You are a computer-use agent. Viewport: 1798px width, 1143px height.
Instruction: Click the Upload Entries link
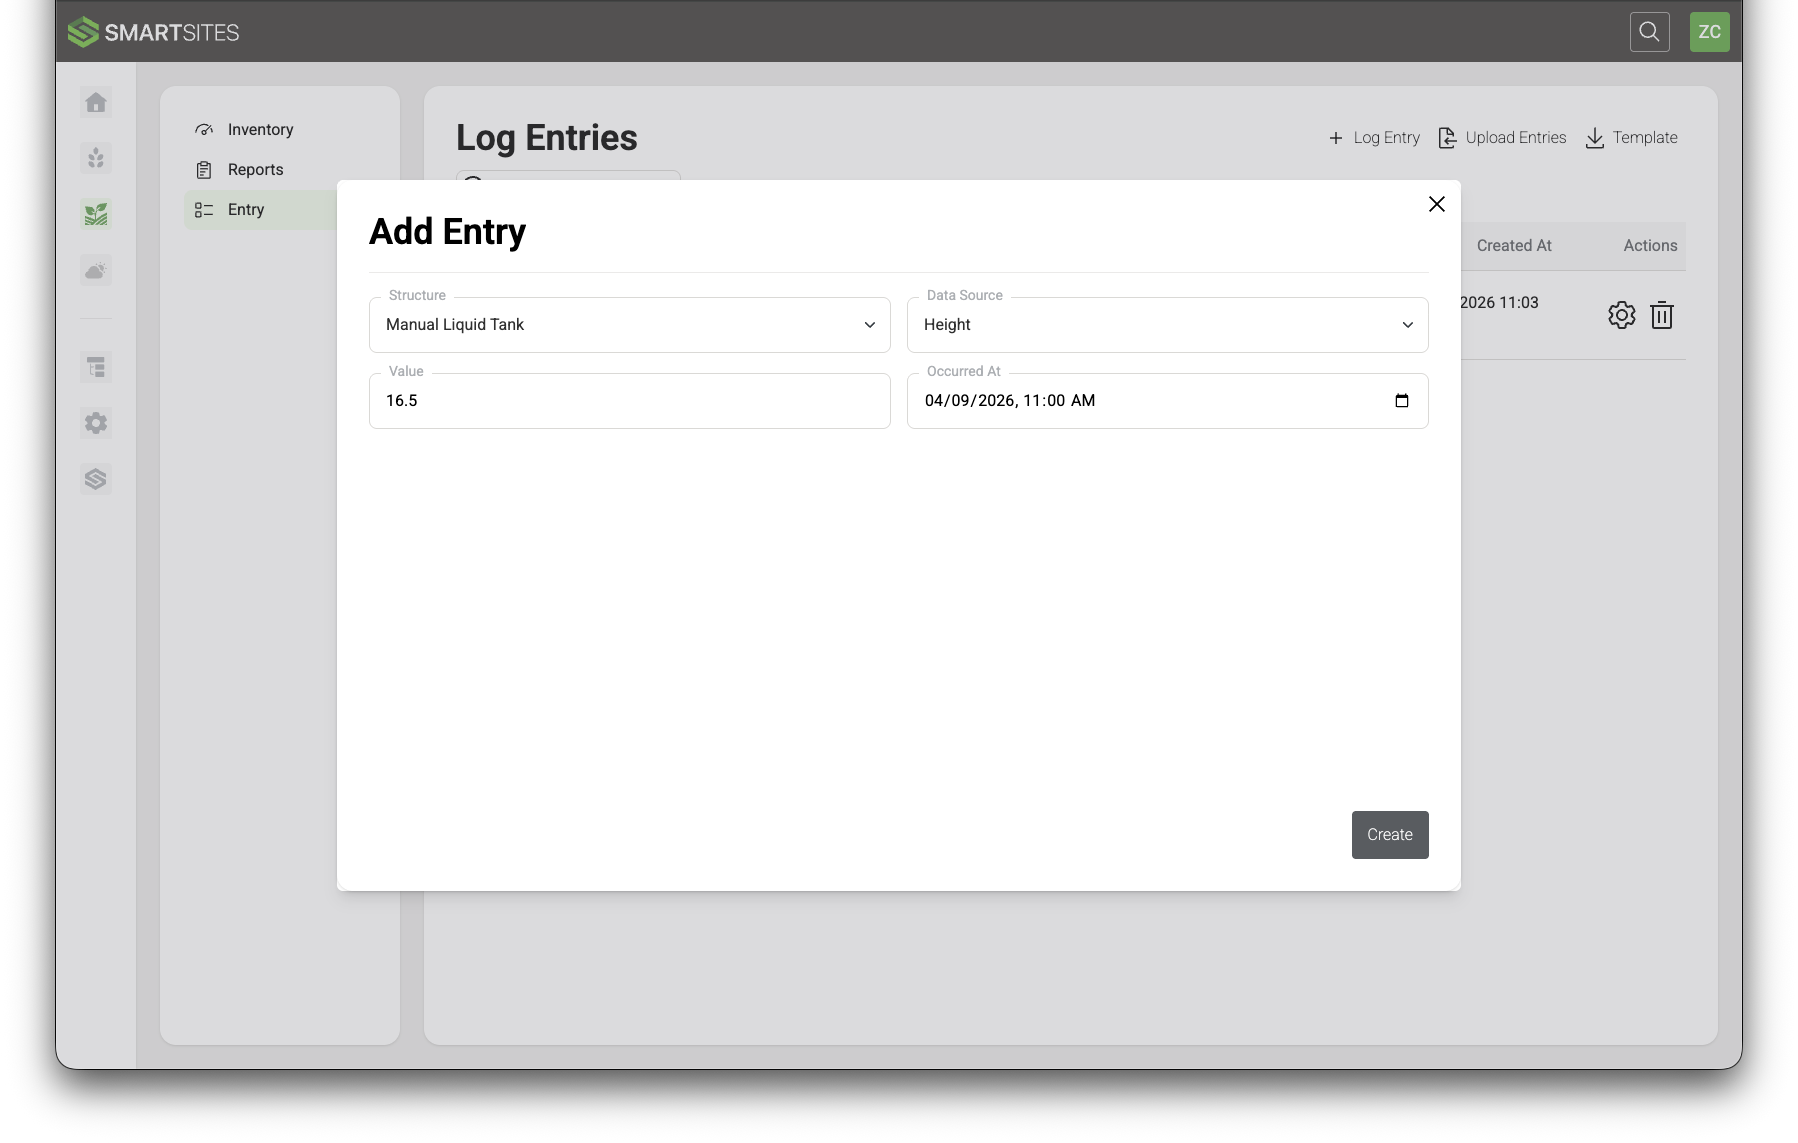point(1502,138)
